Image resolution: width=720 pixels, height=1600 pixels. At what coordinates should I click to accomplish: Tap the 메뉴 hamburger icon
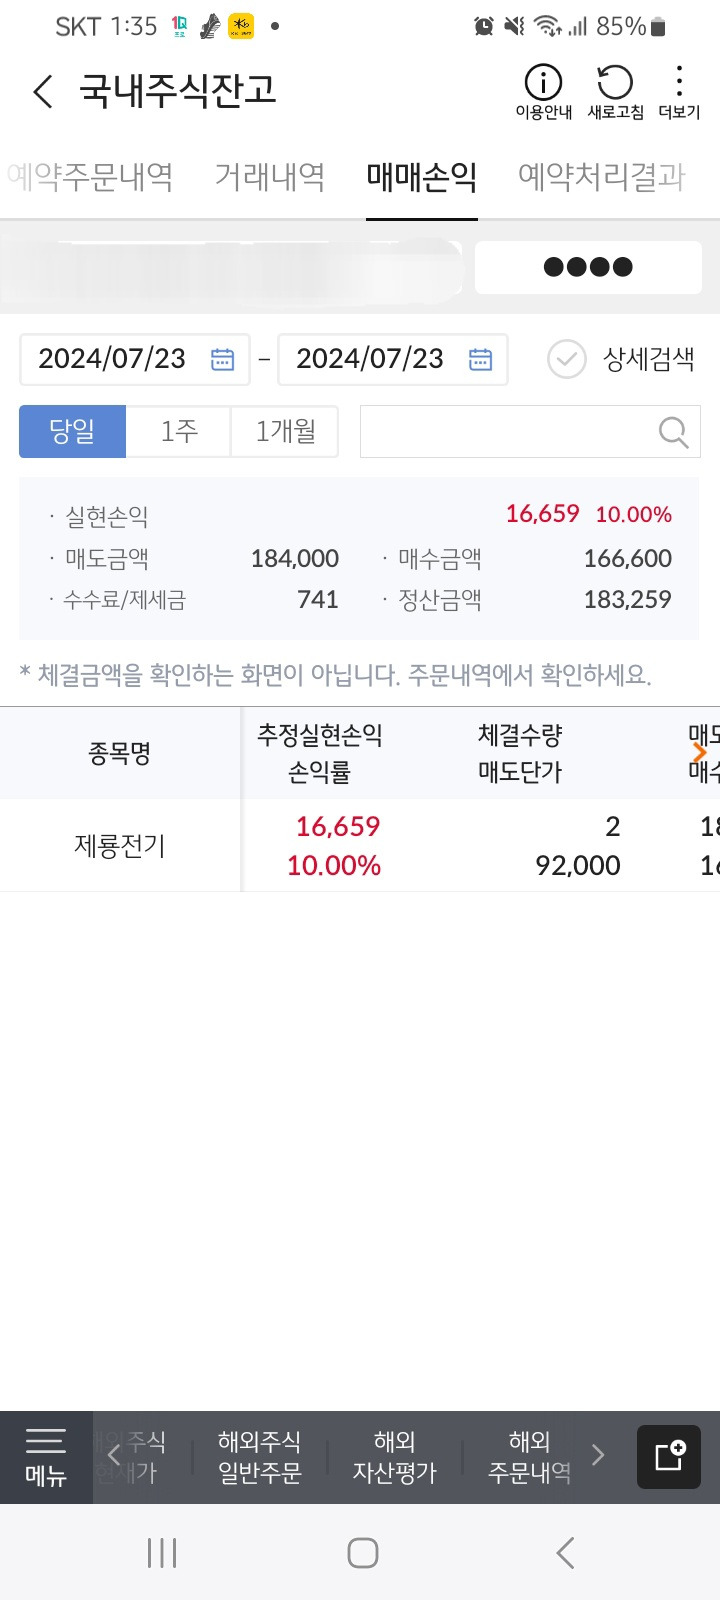pyautogui.click(x=45, y=1456)
